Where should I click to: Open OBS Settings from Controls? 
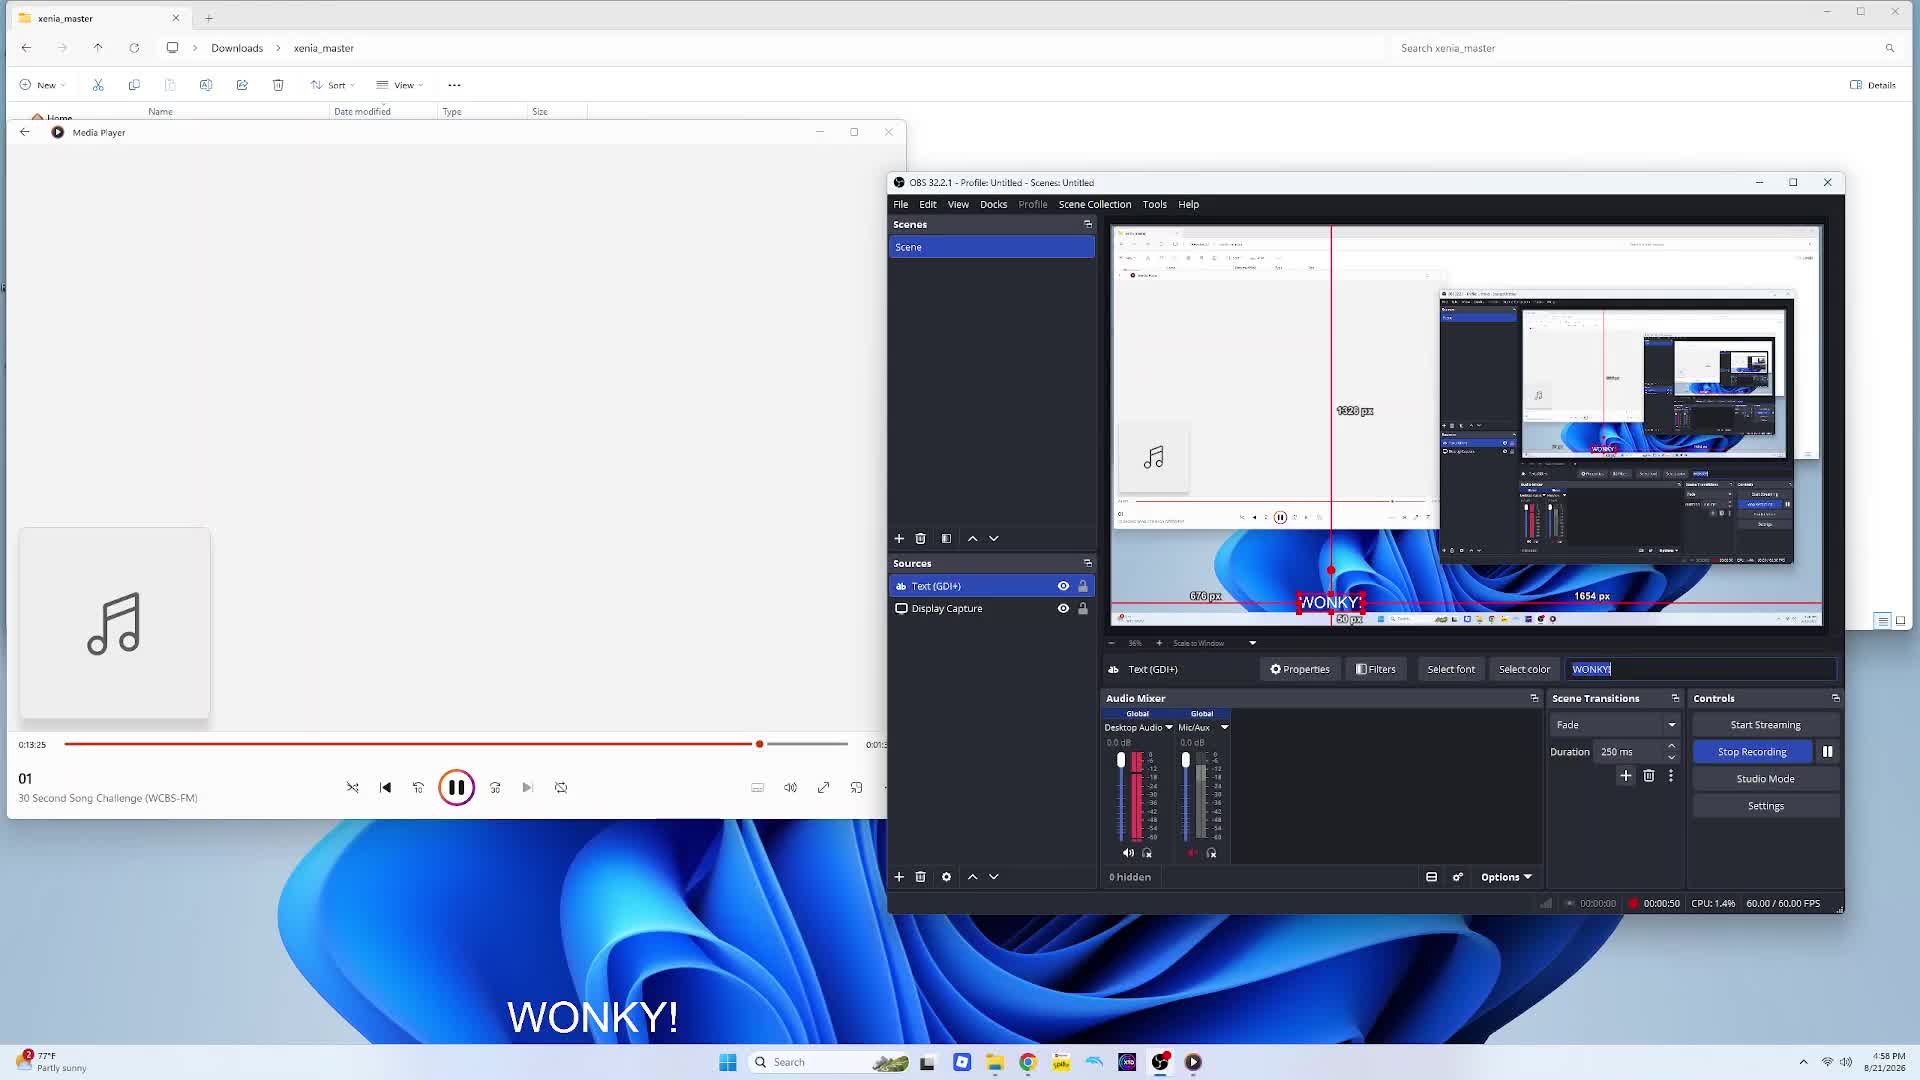pyautogui.click(x=1765, y=806)
